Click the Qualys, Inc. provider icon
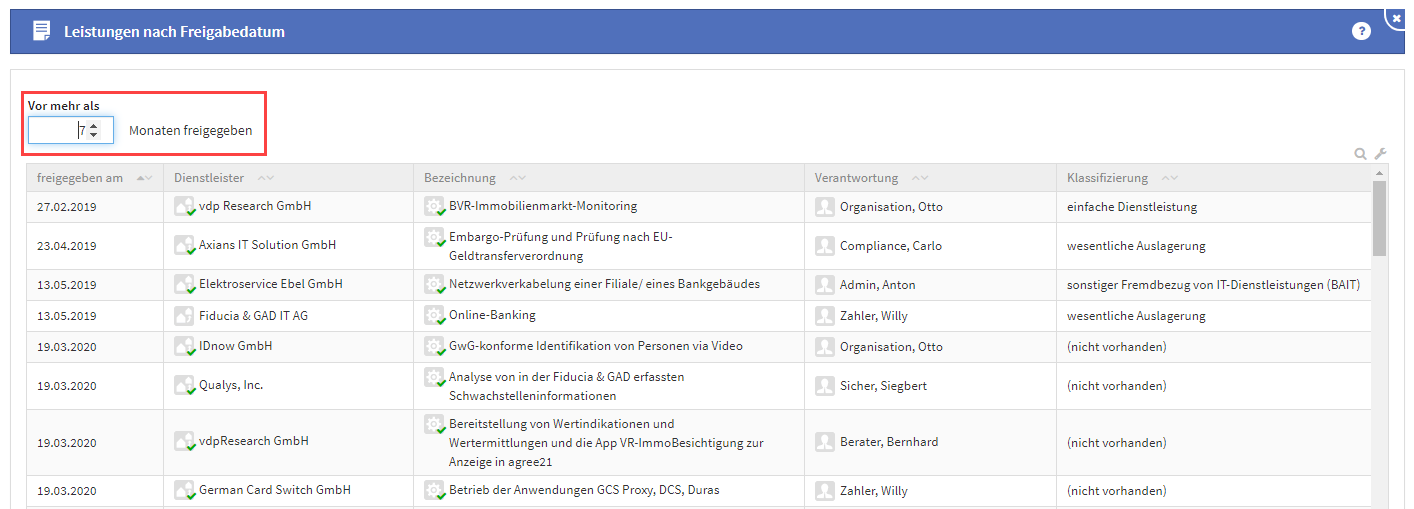Screen dimensions: 1414x509 [x=184, y=386]
